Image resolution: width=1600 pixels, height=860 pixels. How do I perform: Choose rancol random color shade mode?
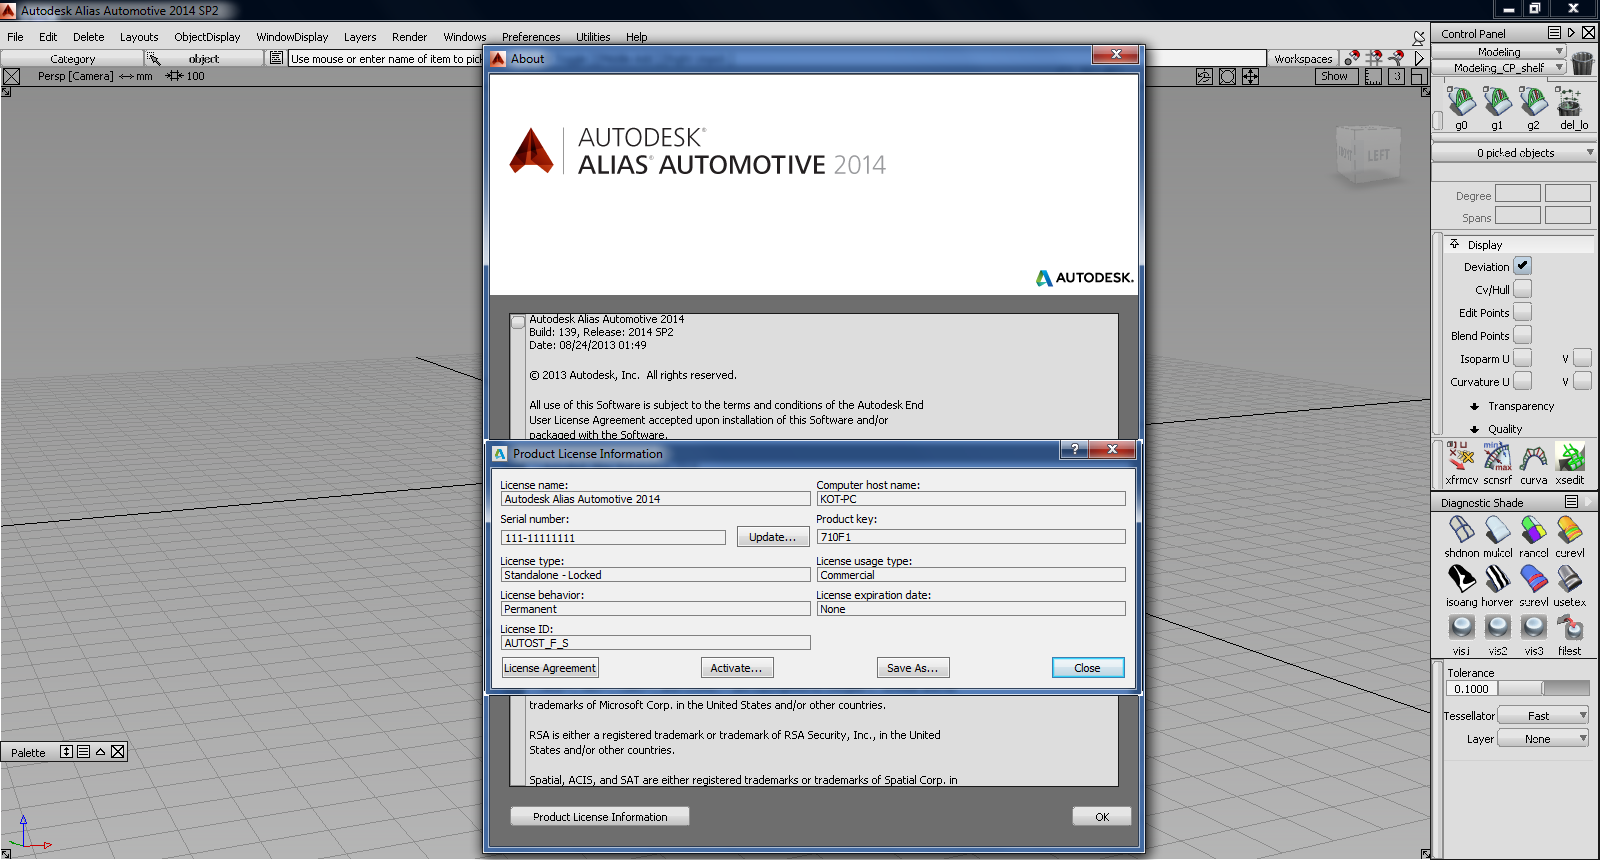click(1533, 530)
